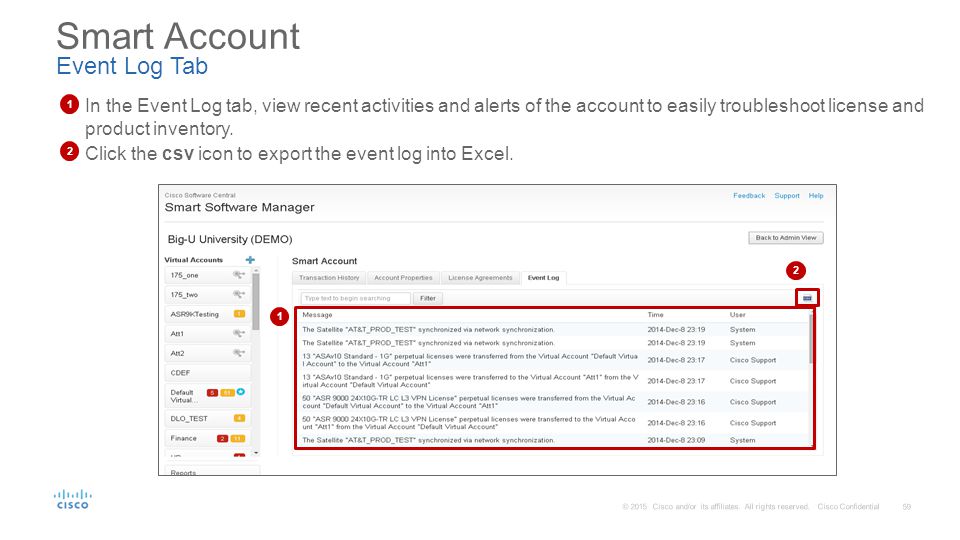Click yellow alert badge on ASR9KTesting

(239, 314)
